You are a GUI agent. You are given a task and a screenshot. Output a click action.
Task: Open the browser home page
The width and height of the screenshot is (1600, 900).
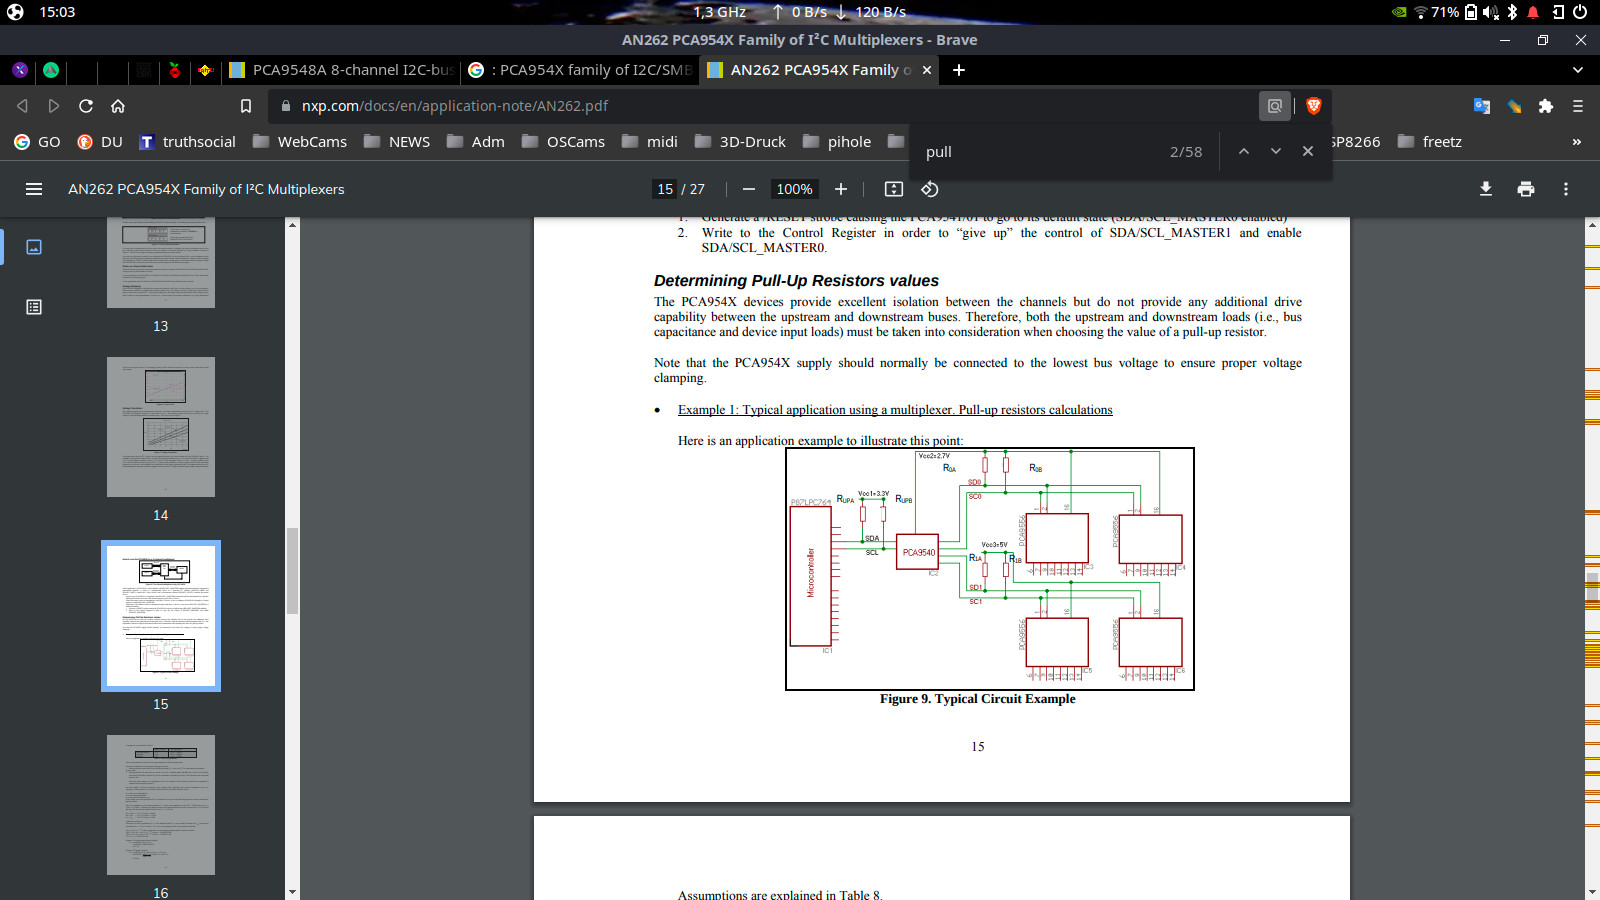coord(118,106)
